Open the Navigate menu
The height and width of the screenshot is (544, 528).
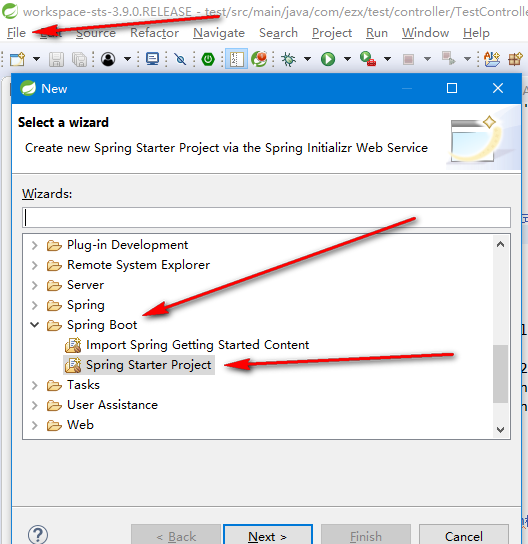pyautogui.click(x=219, y=33)
